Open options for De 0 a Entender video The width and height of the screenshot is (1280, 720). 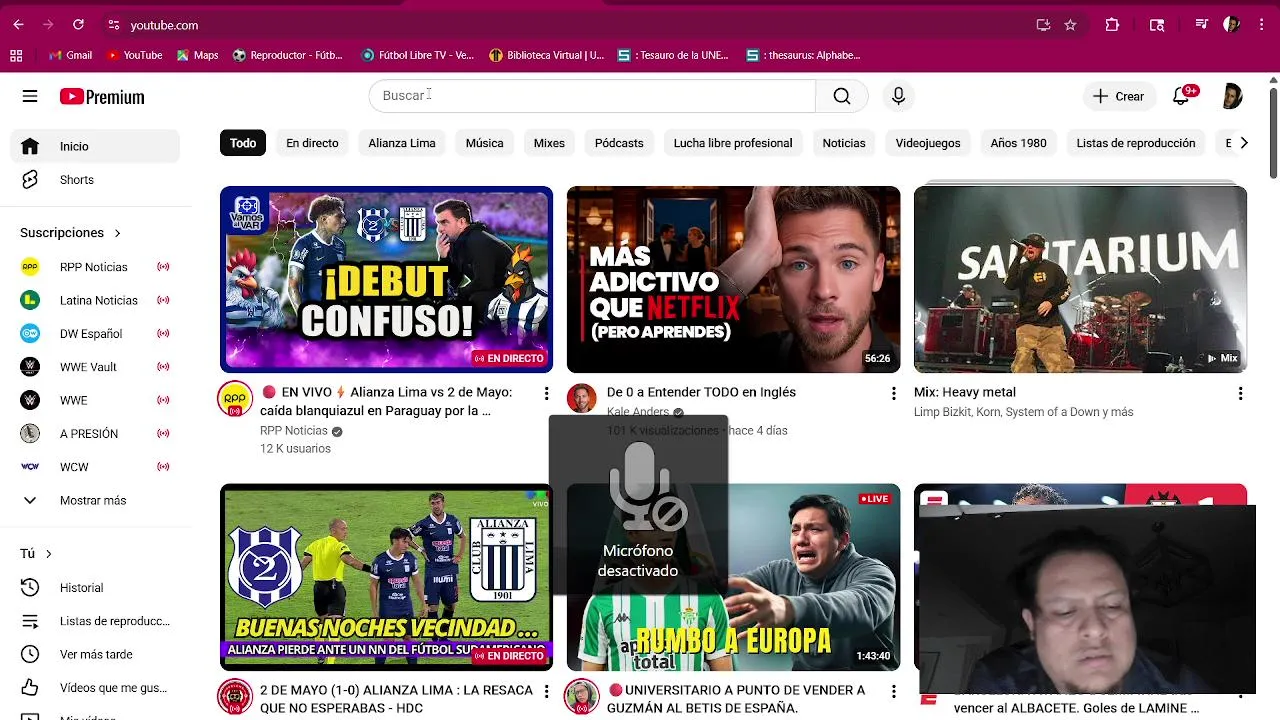click(x=893, y=394)
